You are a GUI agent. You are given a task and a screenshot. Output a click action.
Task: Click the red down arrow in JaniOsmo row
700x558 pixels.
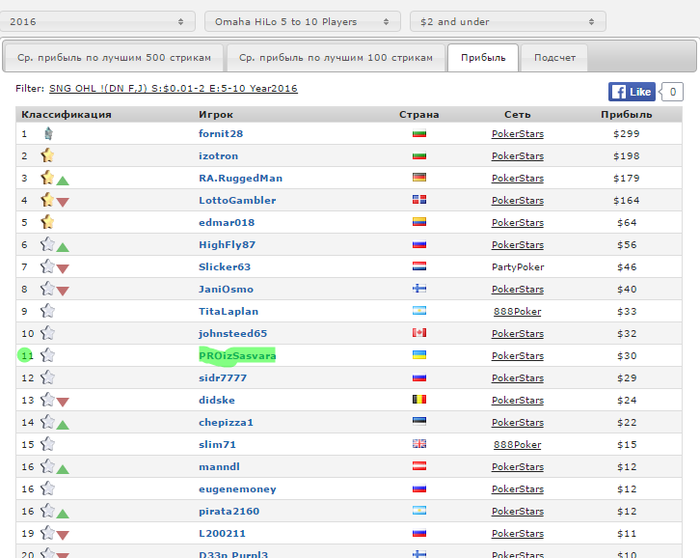(x=62, y=291)
